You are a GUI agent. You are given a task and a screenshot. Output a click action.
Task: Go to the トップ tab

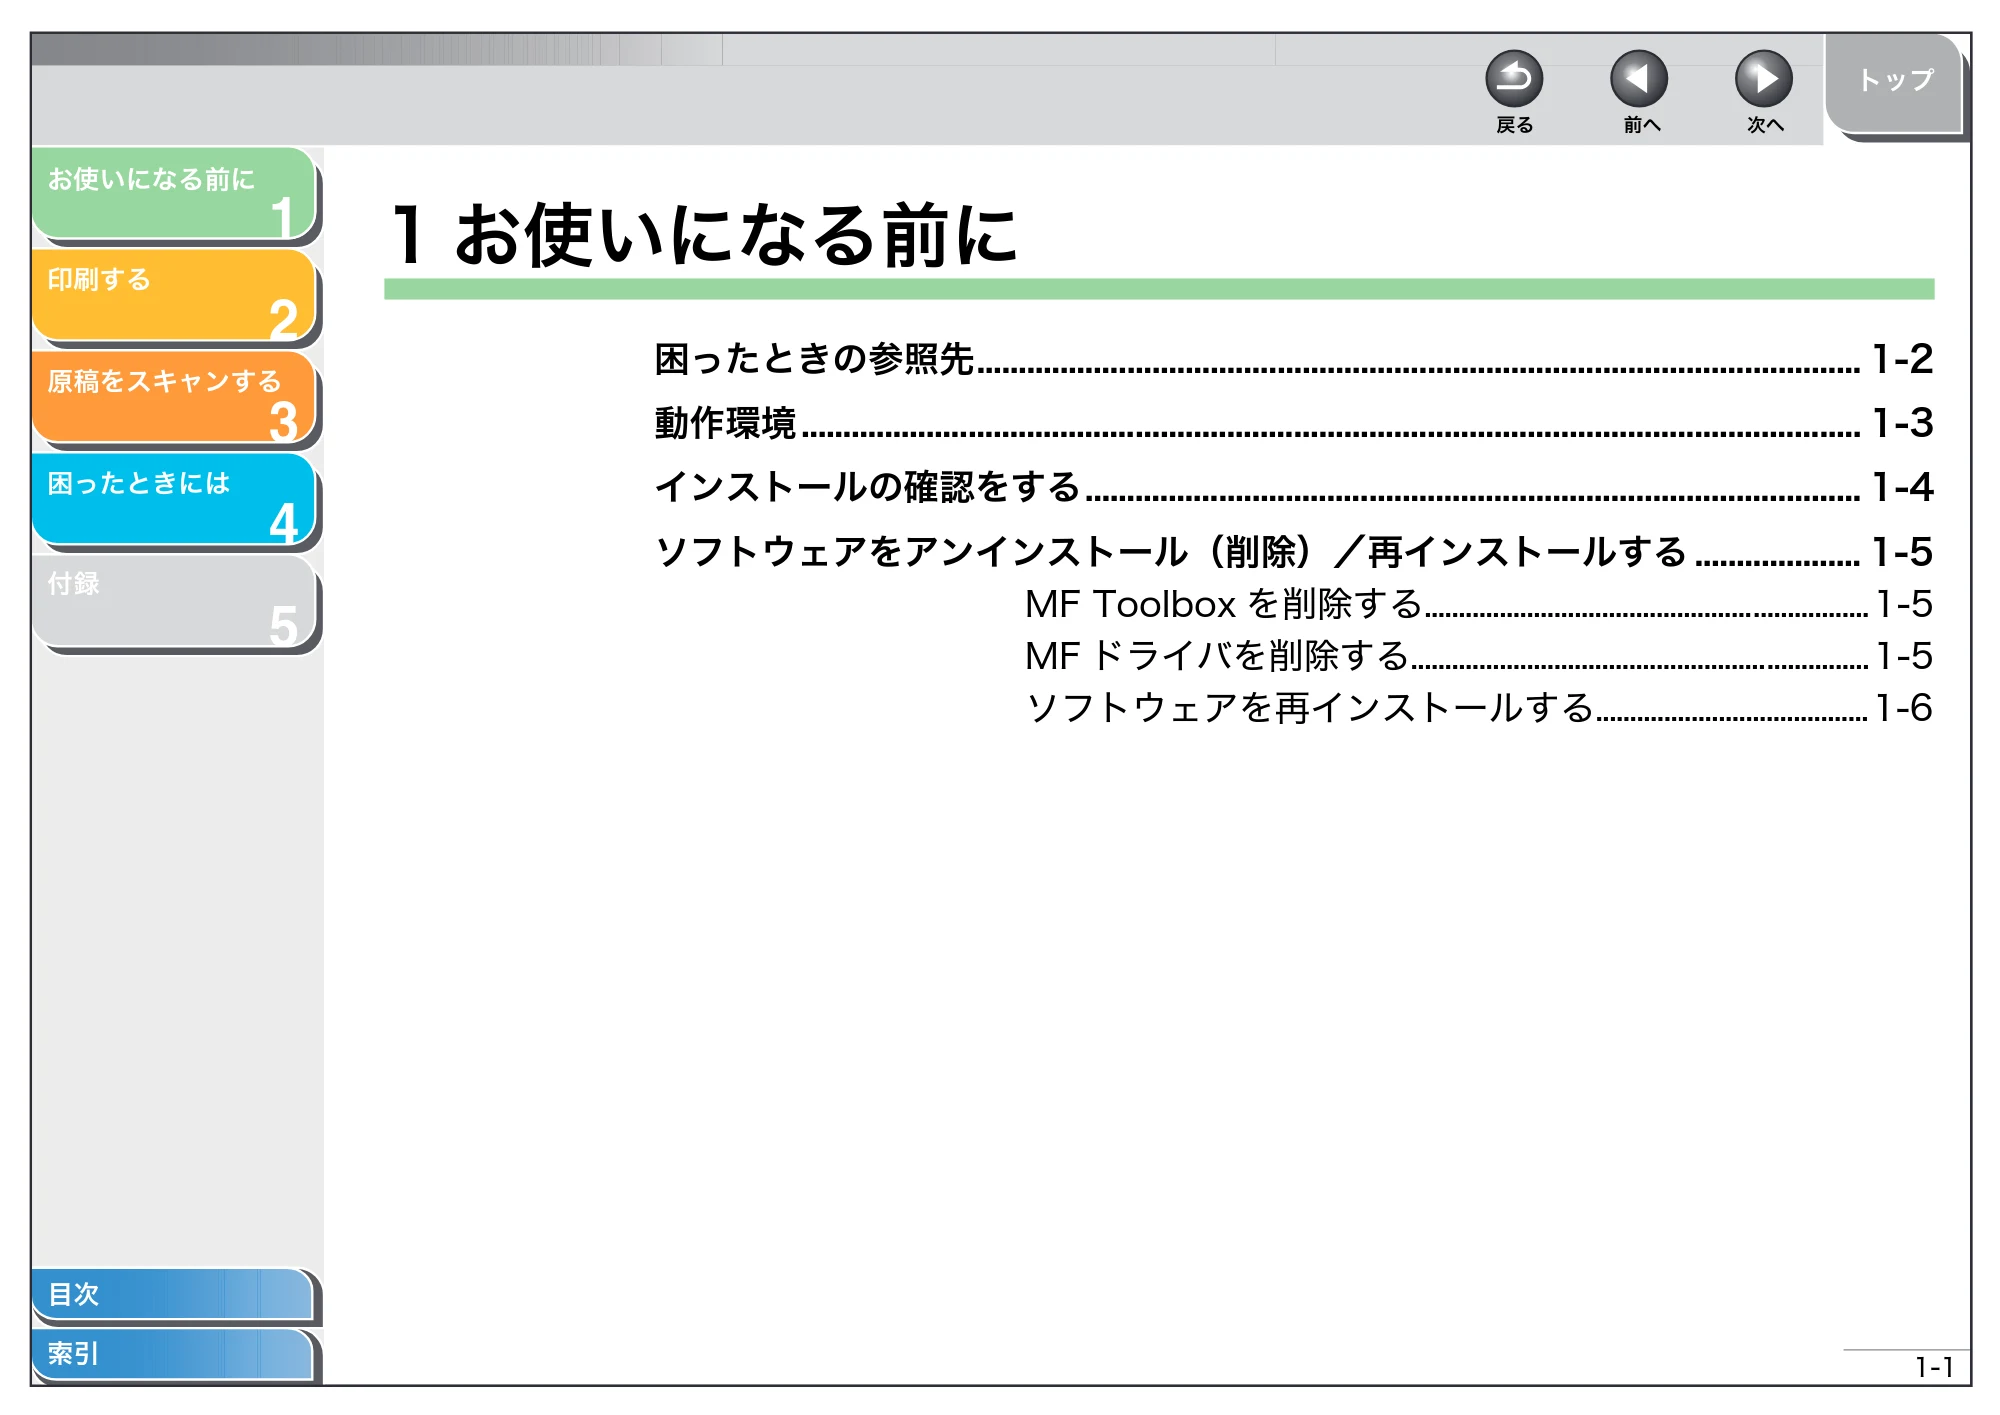[1894, 82]
